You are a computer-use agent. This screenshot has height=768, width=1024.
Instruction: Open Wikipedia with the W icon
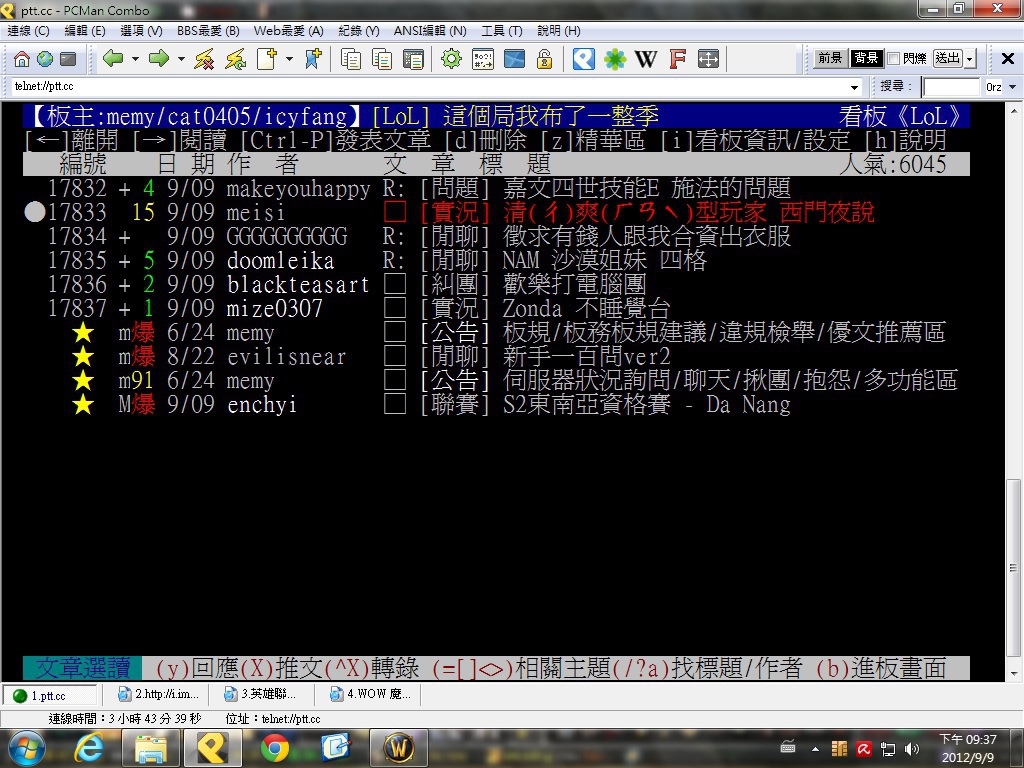pos(646,59)
